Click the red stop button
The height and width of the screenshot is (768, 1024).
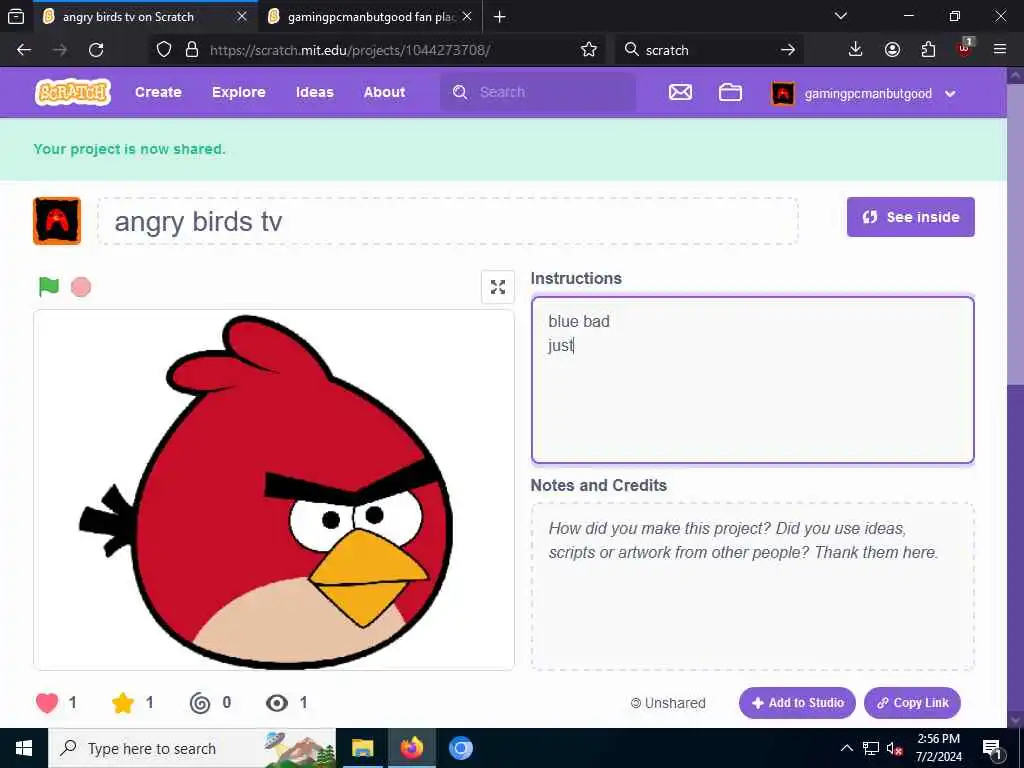click(81, 287)
